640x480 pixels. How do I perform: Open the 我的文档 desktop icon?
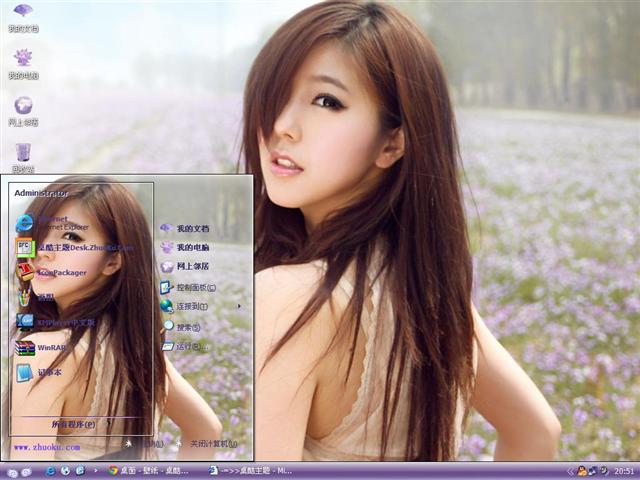(23, 18)
